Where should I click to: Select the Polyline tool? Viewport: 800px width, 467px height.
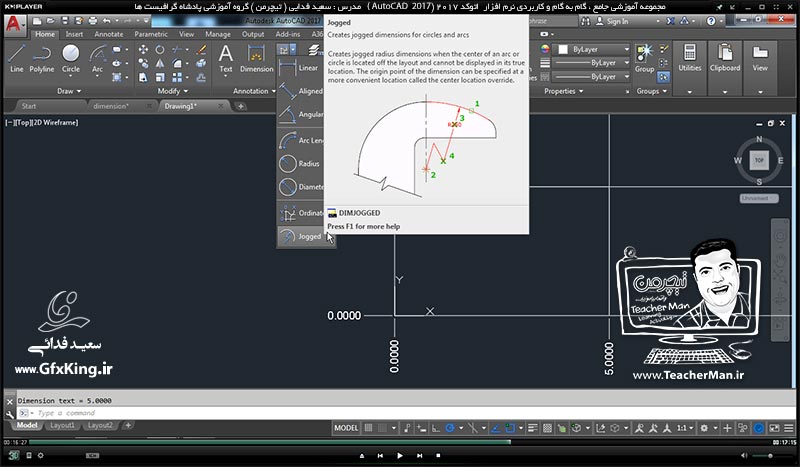click(x=41, y=59)
